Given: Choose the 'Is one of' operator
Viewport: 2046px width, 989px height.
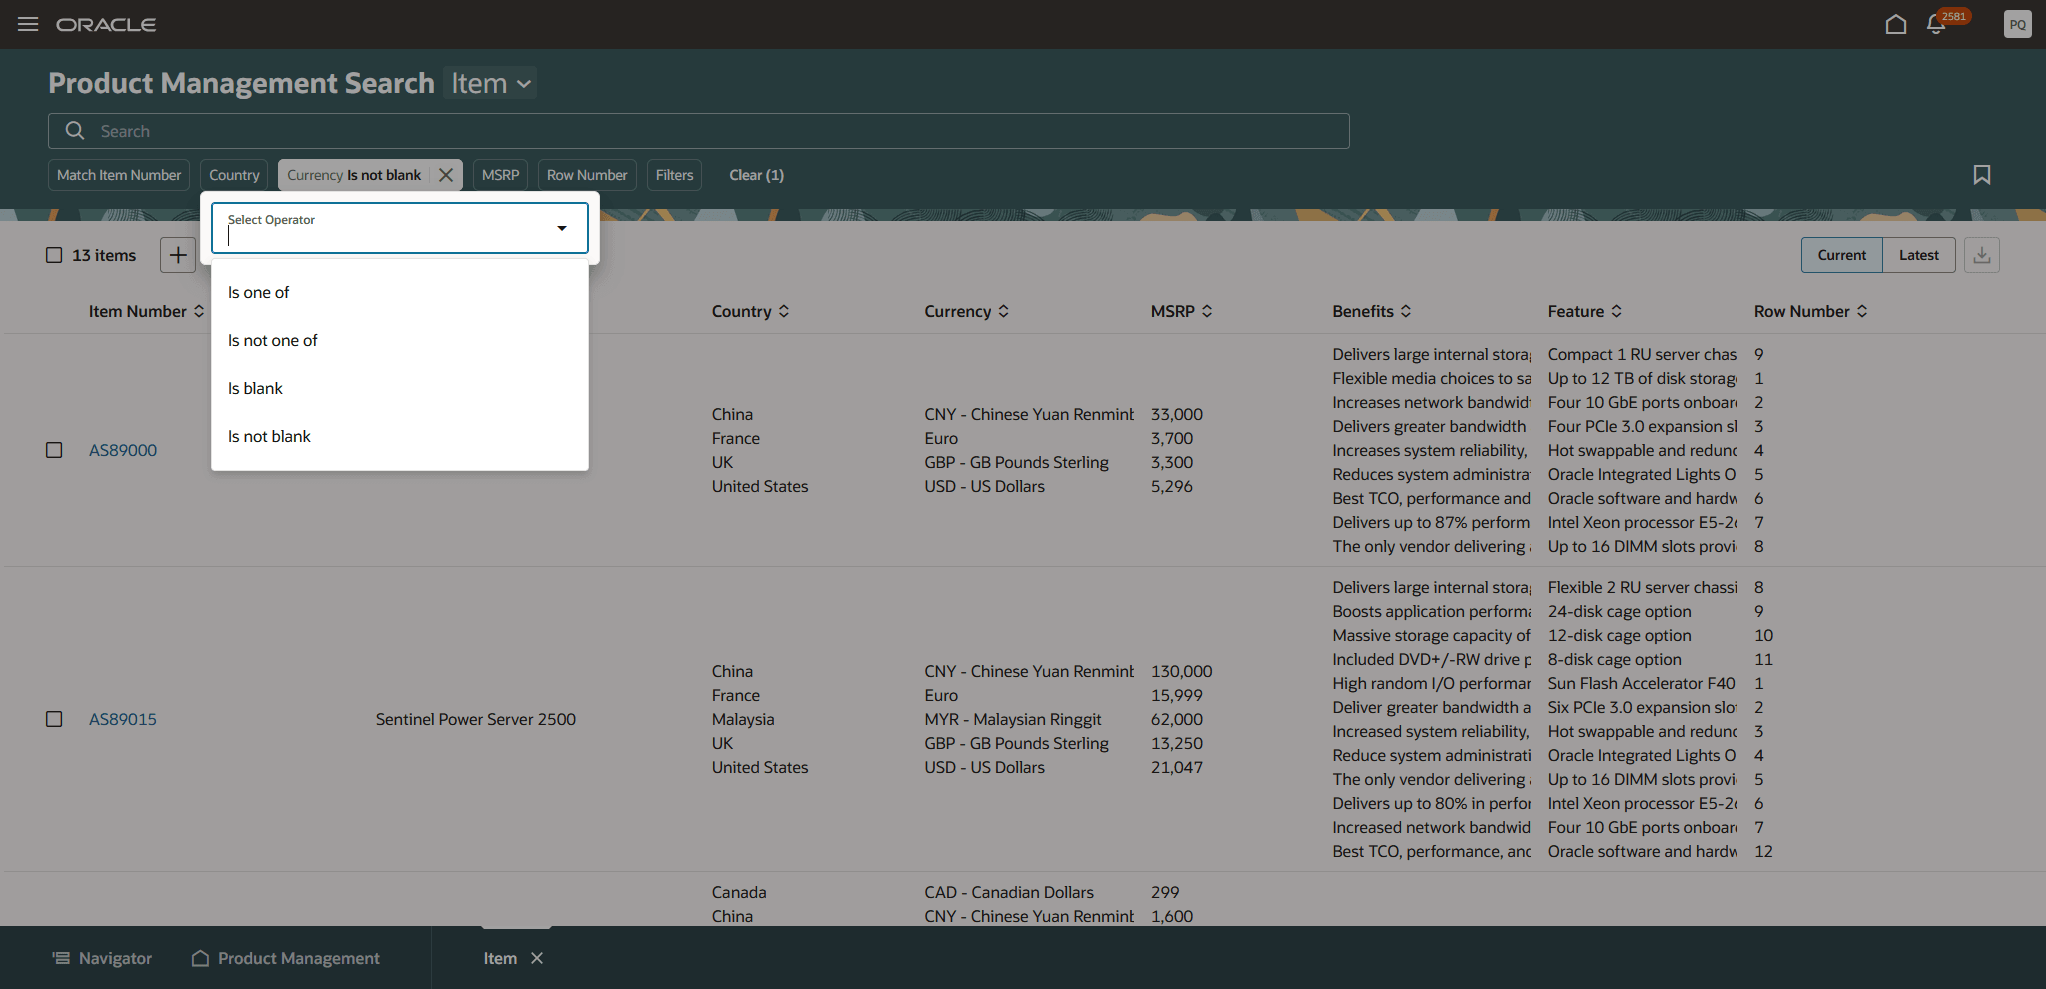Looking at the screenshot, I should point(400,292).
